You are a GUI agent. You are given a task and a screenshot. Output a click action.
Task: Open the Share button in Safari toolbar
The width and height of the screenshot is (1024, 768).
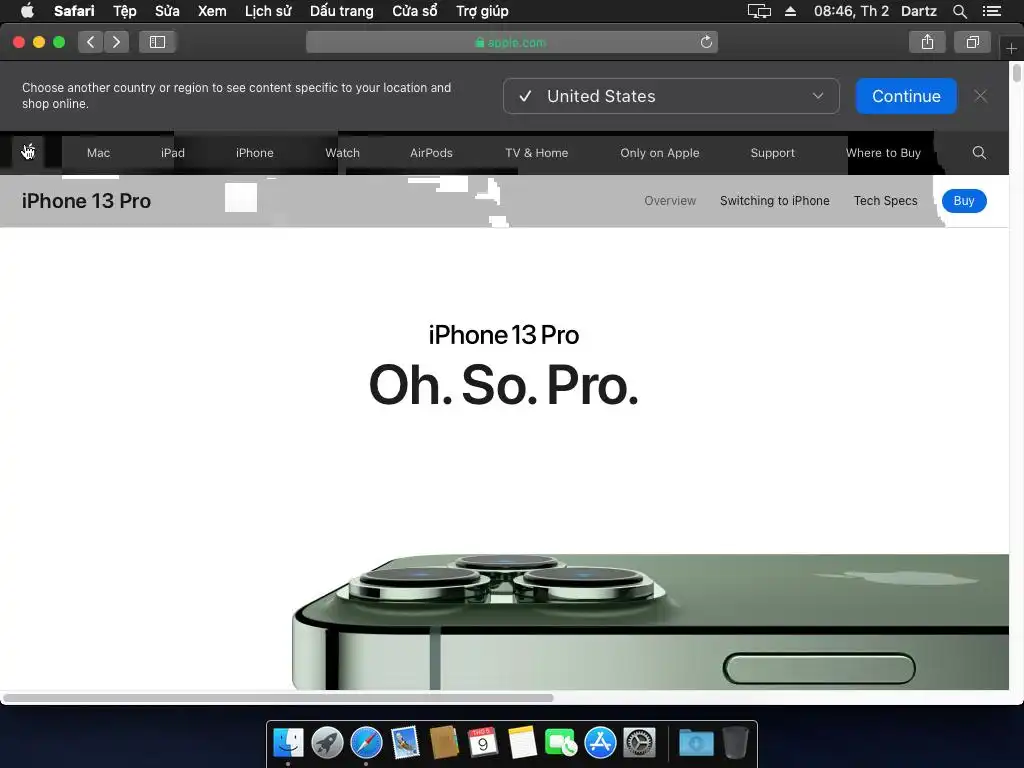[927, 42]
